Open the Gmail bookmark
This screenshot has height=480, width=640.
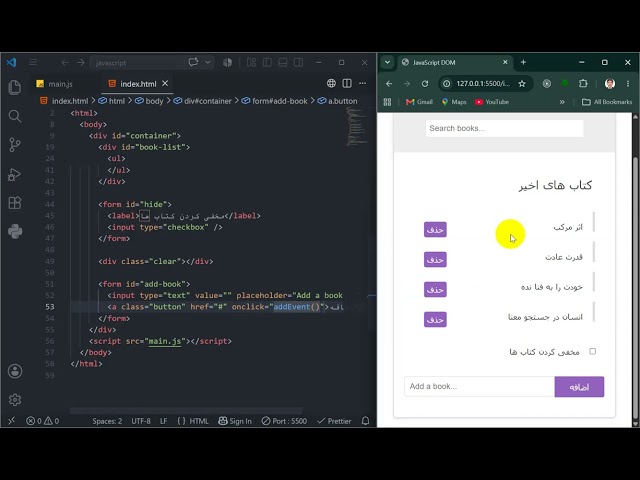click(419, 102)
